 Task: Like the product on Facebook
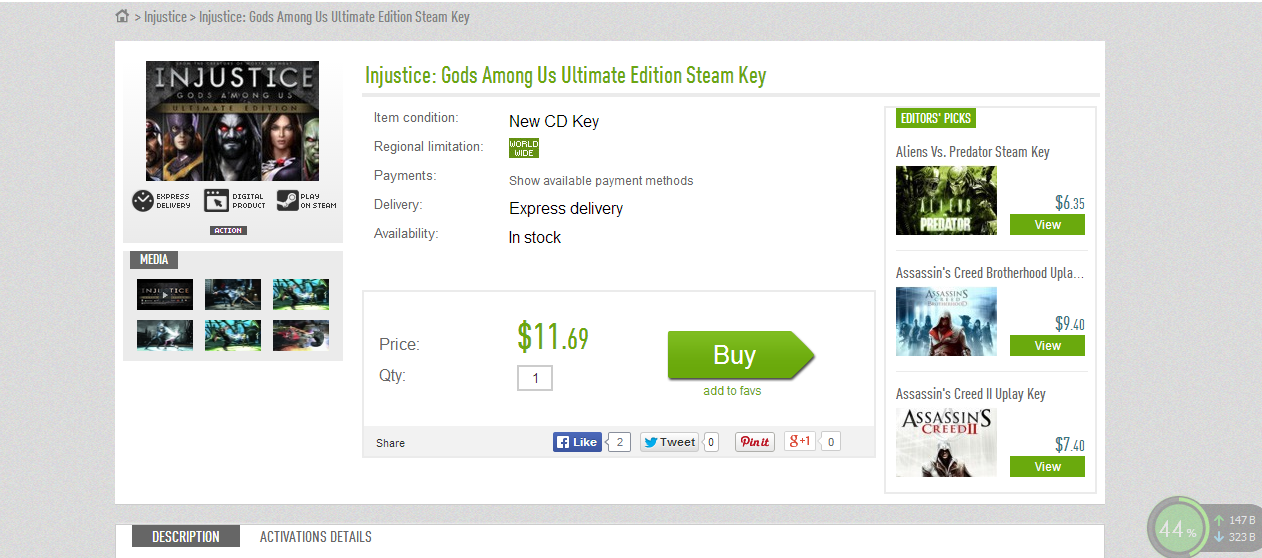(577, 442)
